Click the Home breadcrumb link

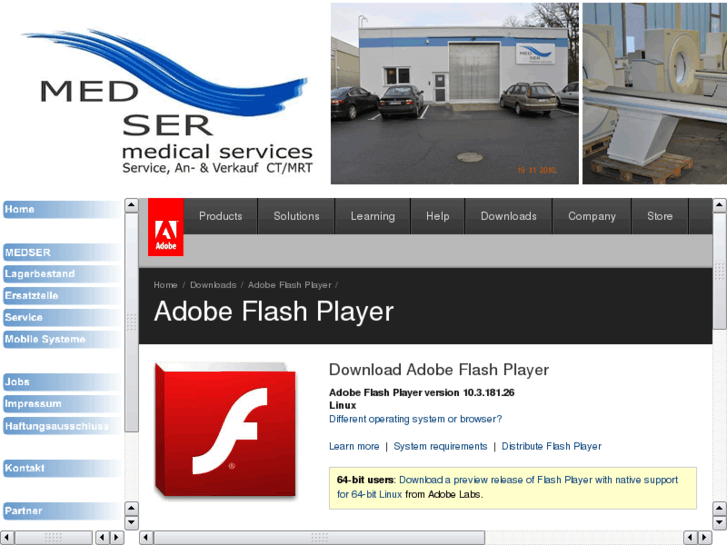166,285
